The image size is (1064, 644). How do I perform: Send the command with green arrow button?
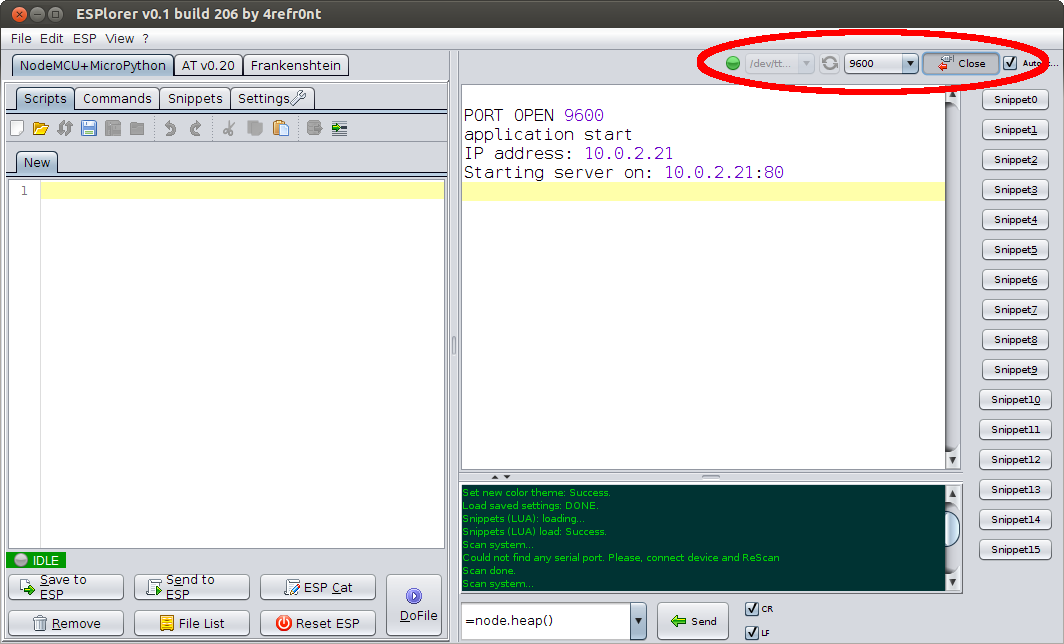pyautogui.click(x=693, y=621)
